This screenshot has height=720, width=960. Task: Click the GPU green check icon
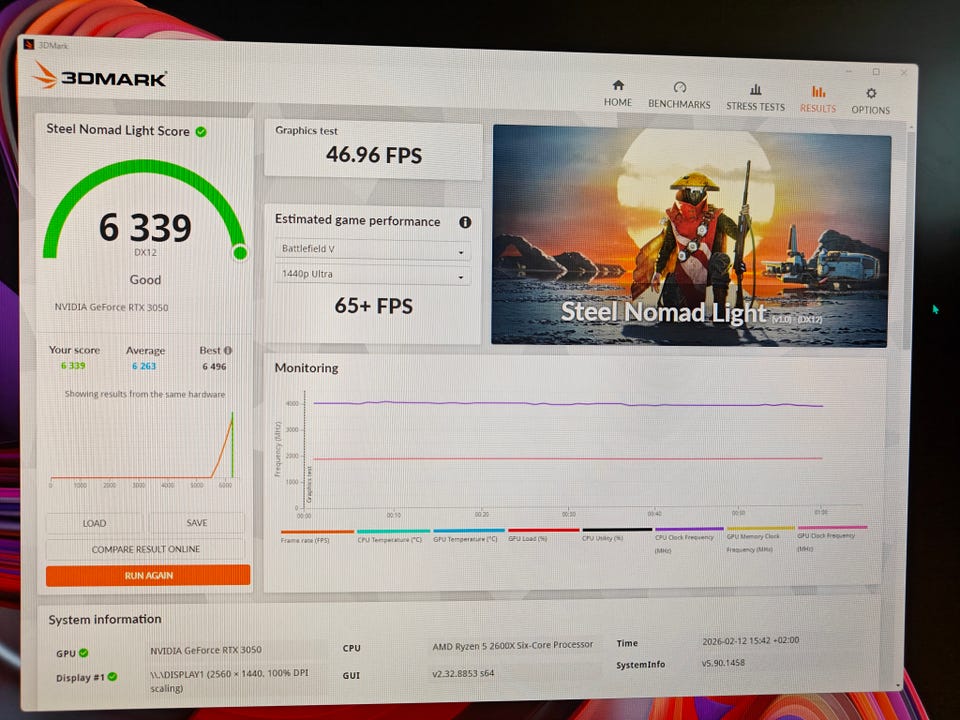84,653
